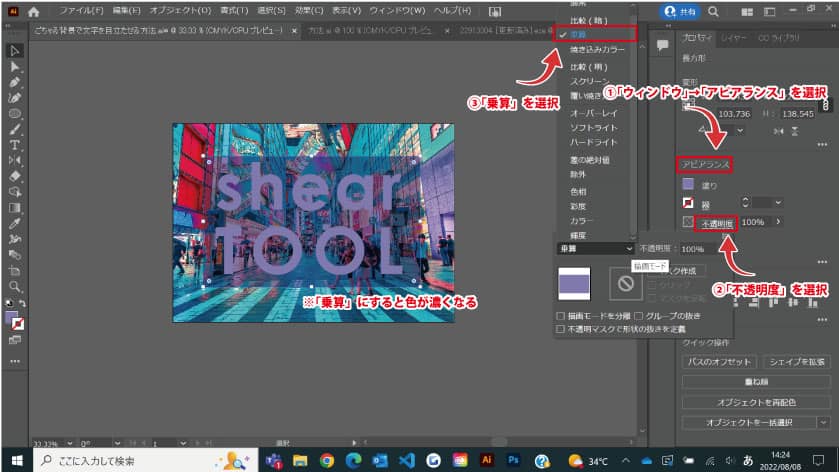Expand オブジェクトを一括選択 options arrow
This screenshot has height=472, width=839.
tap(823, 422)
